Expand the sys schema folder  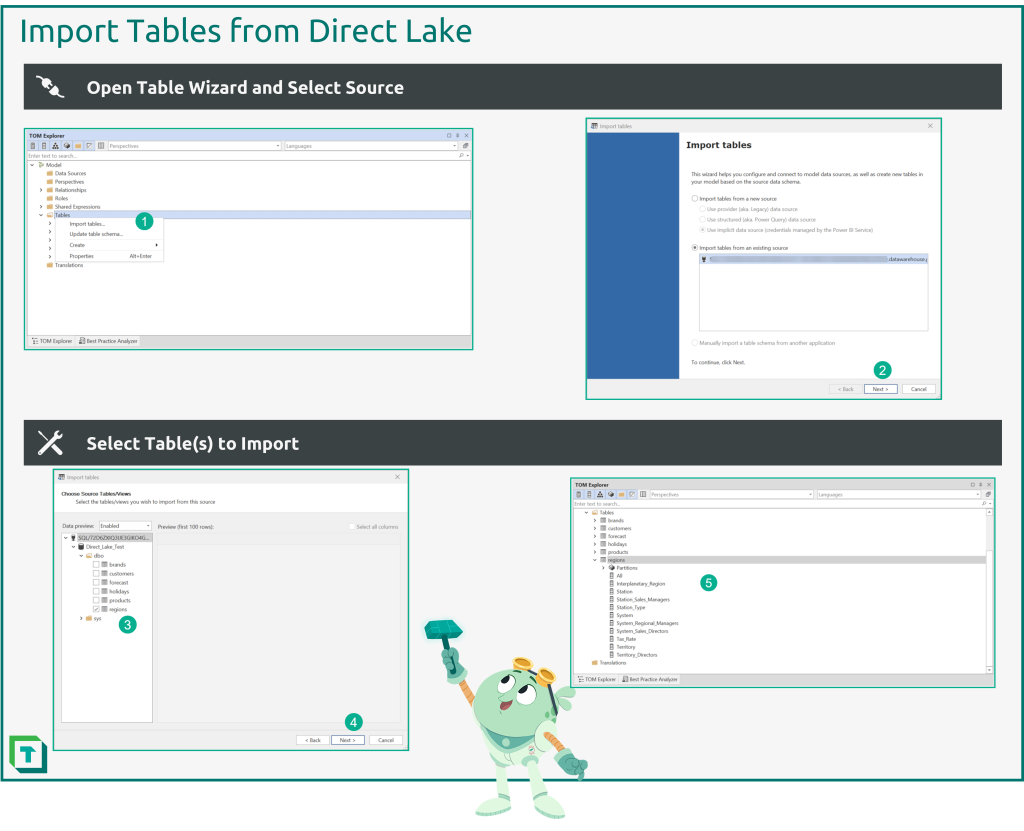click(x=81, y=618)
